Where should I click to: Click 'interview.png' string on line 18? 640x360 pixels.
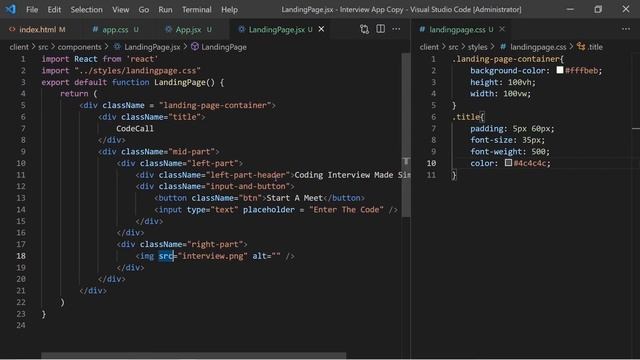tap(213, 256)
